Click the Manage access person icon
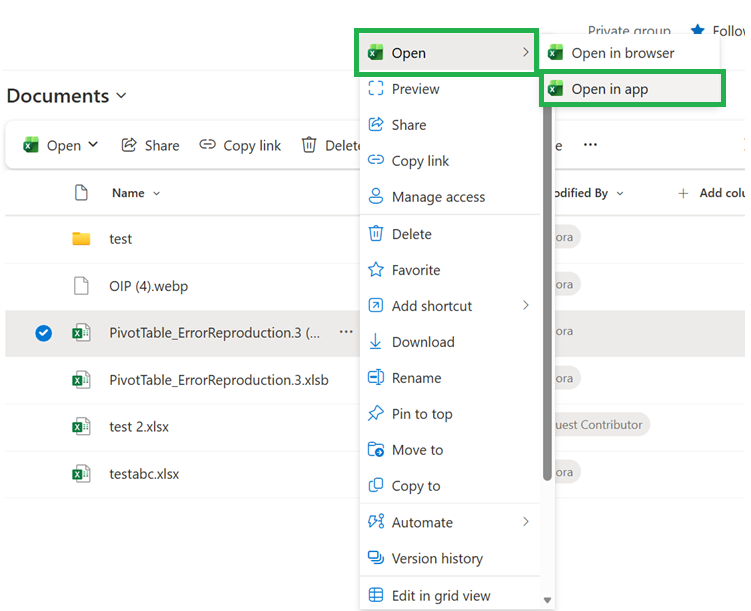 [376, 196]
